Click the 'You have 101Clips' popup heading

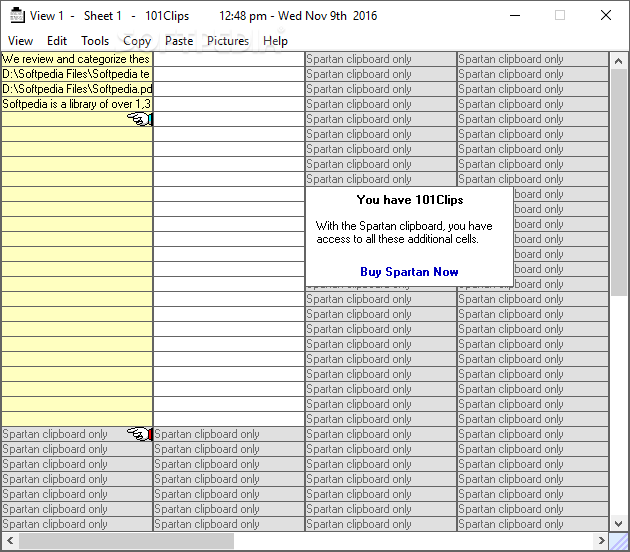(410, 200)
